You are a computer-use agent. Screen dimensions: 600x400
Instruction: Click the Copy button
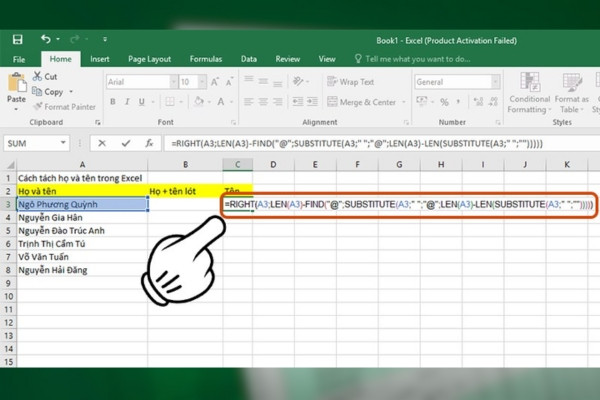tap(49, 92)
